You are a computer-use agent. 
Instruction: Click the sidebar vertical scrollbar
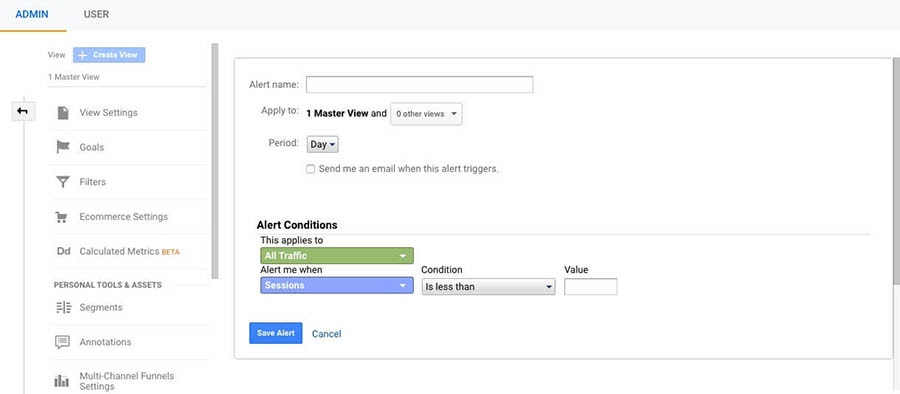coord(215,161)
